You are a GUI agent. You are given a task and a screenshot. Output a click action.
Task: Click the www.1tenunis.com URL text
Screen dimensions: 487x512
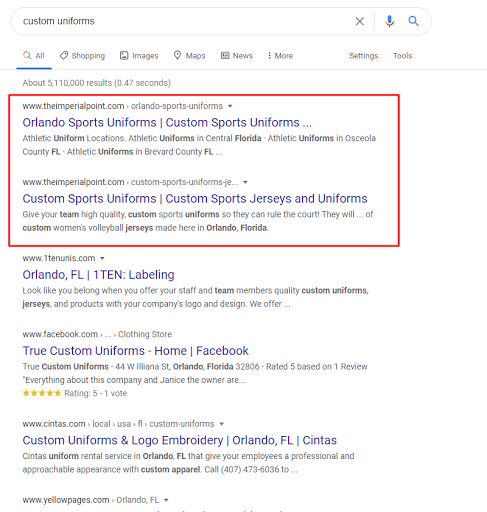point(59,258)
